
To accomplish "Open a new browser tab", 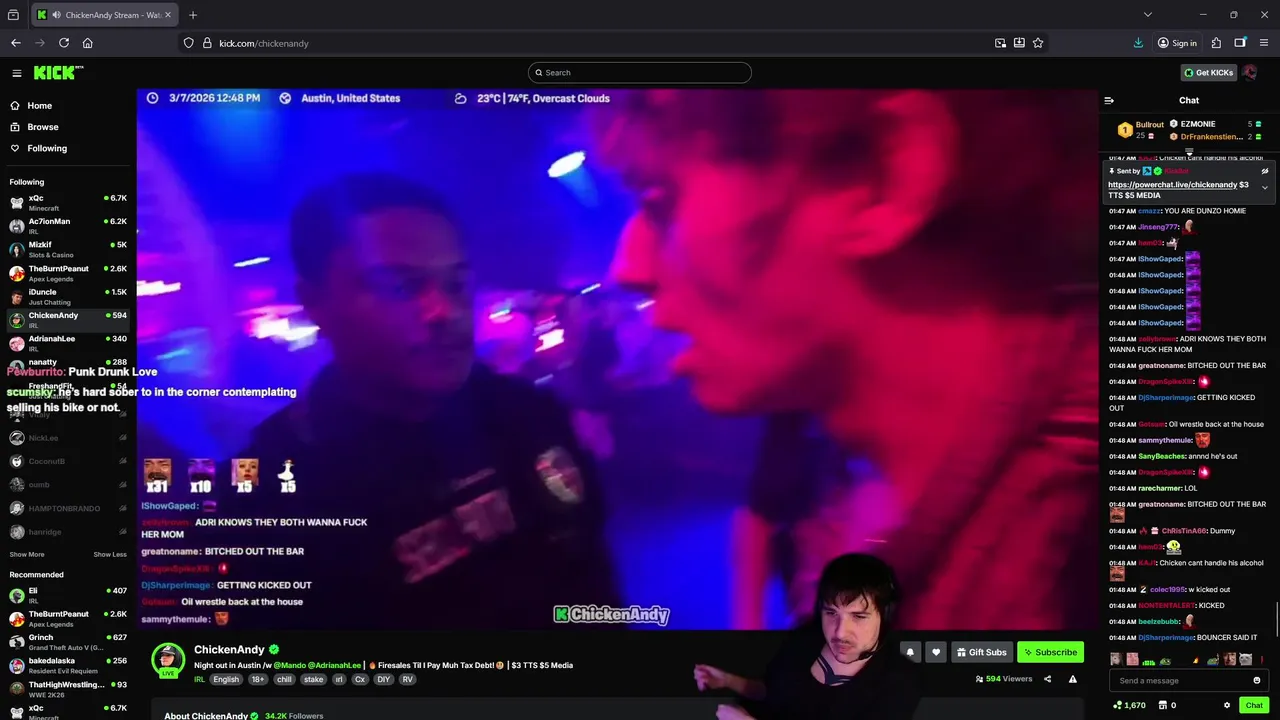I will click(x=193, y=15).
